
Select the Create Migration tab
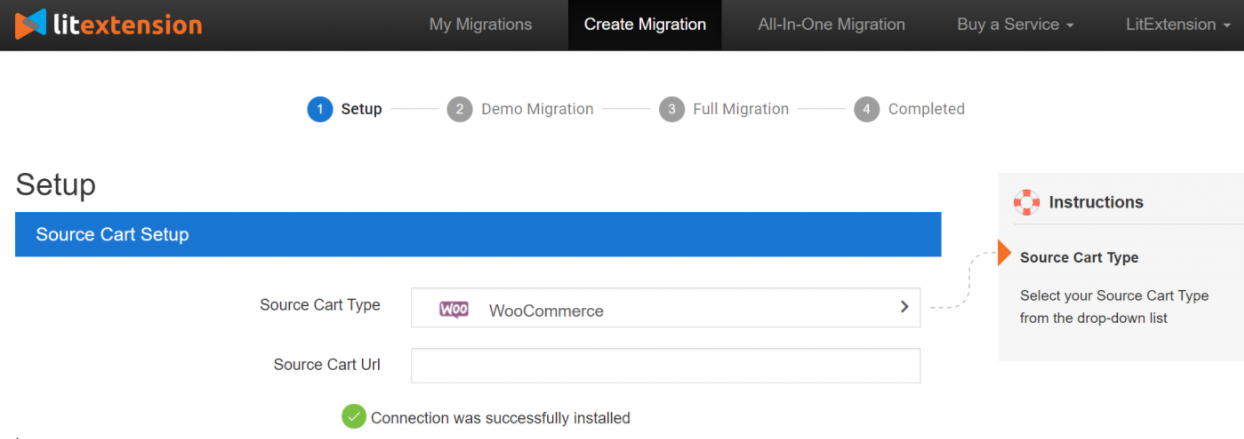tap(645, 24)
